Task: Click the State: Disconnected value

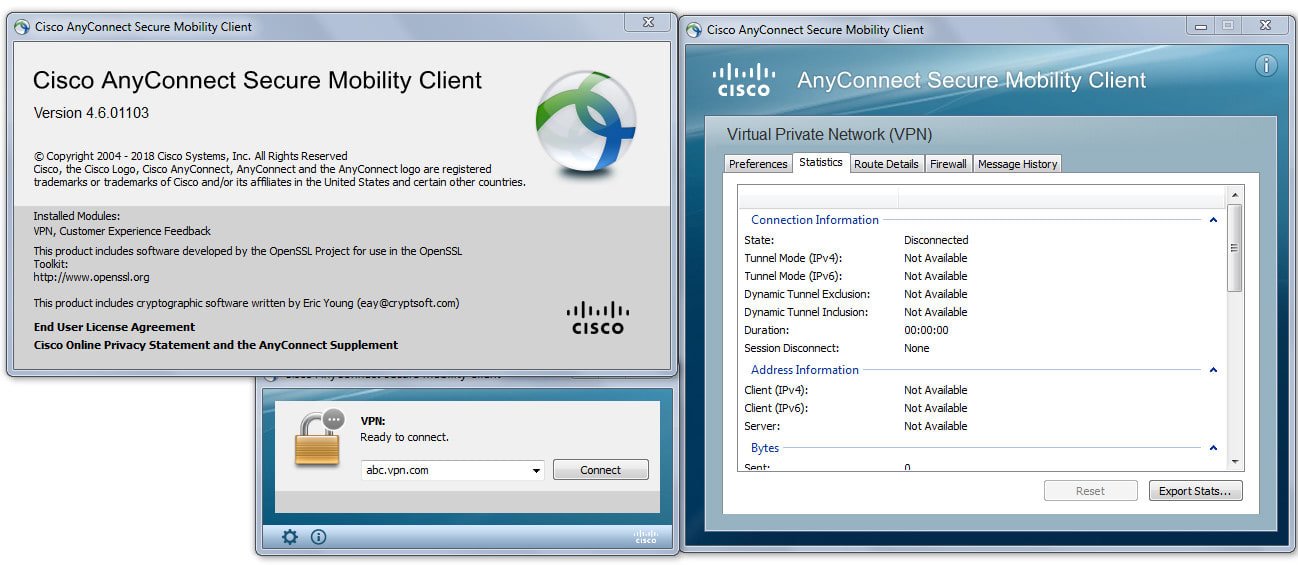Action: (x=936, y=240)
